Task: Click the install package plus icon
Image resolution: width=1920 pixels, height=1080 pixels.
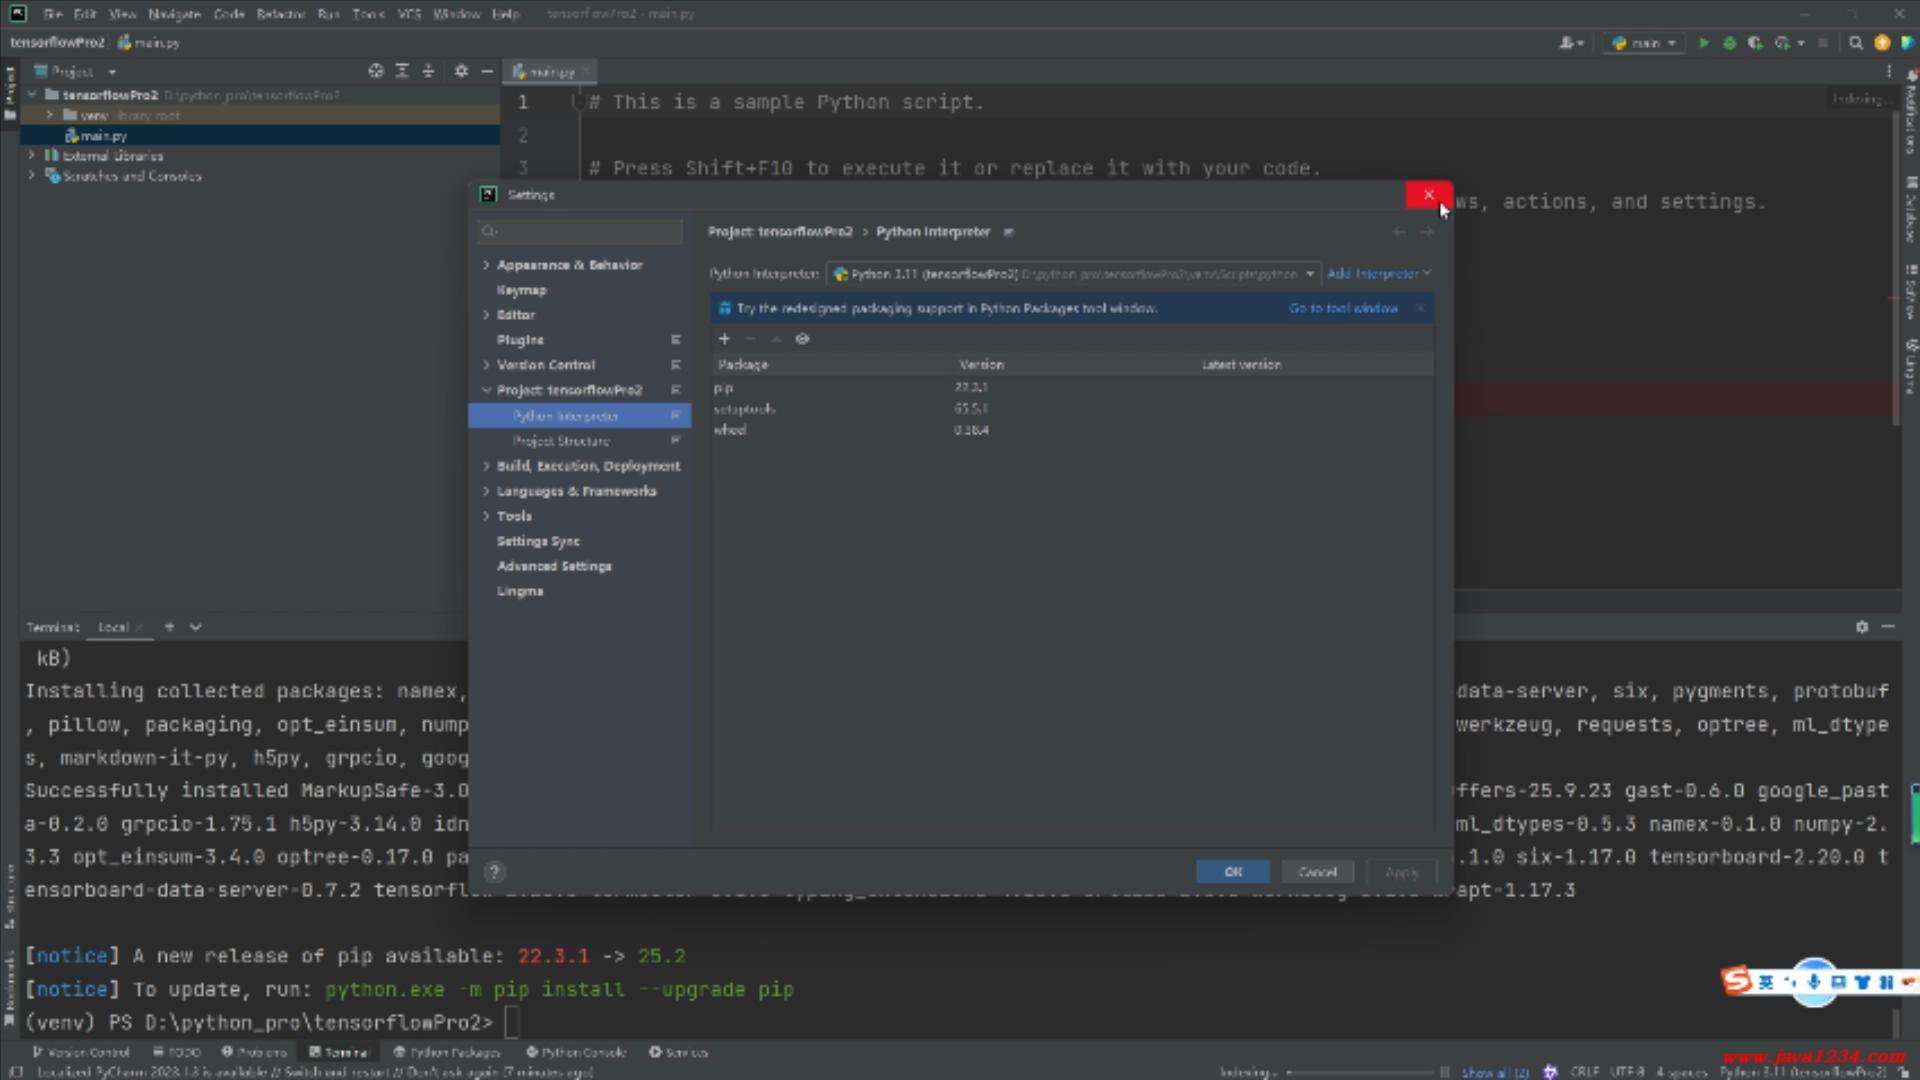Action: pos(724,339)
